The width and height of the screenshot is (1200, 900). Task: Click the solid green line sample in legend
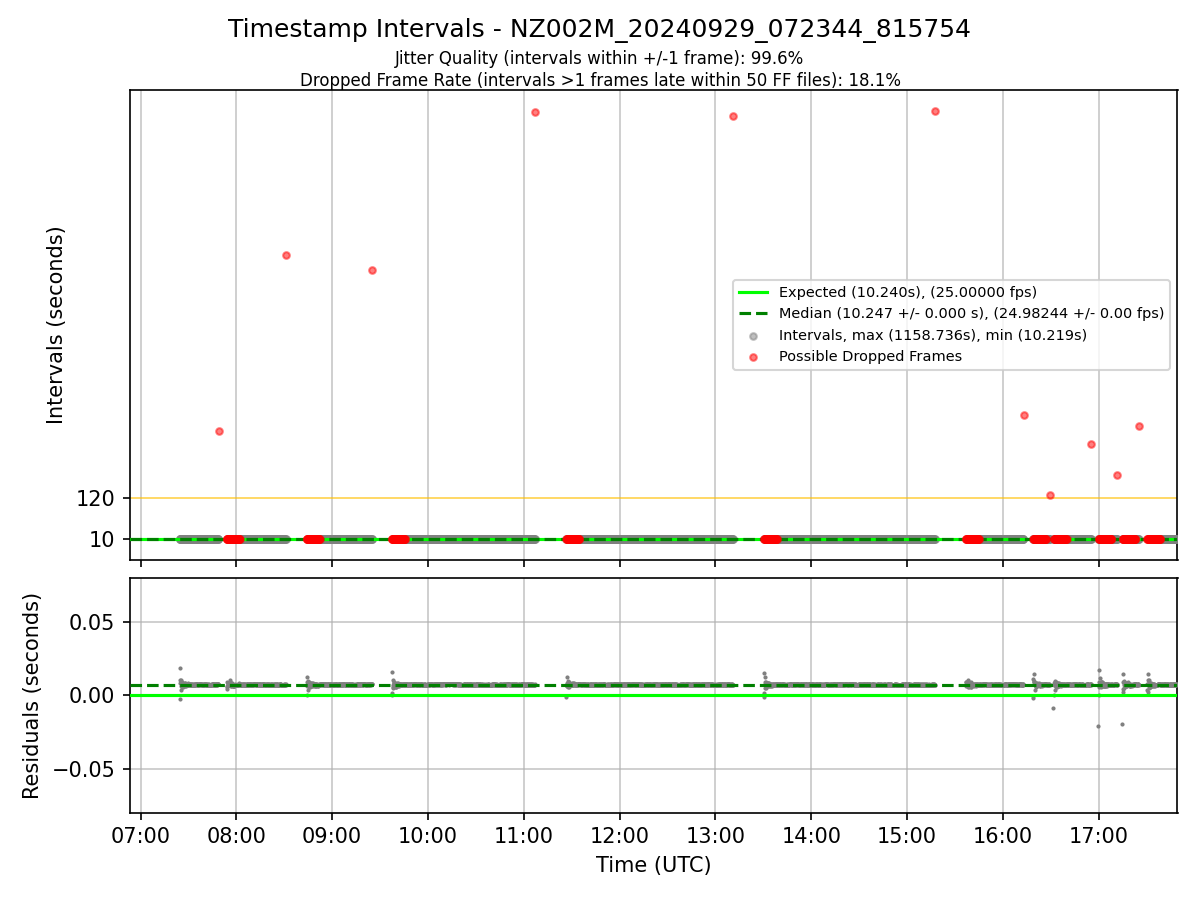[754, 292]
